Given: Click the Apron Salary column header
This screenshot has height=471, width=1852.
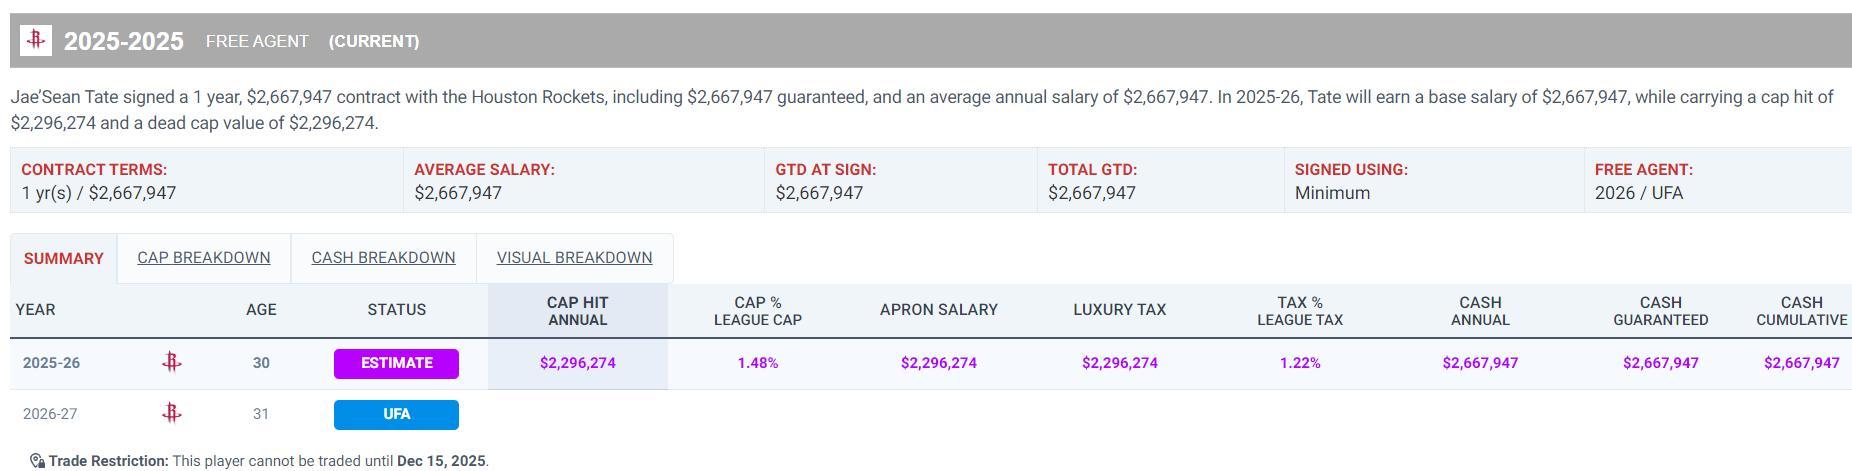Looking at the screenshot, I should (x=938, y=310).
